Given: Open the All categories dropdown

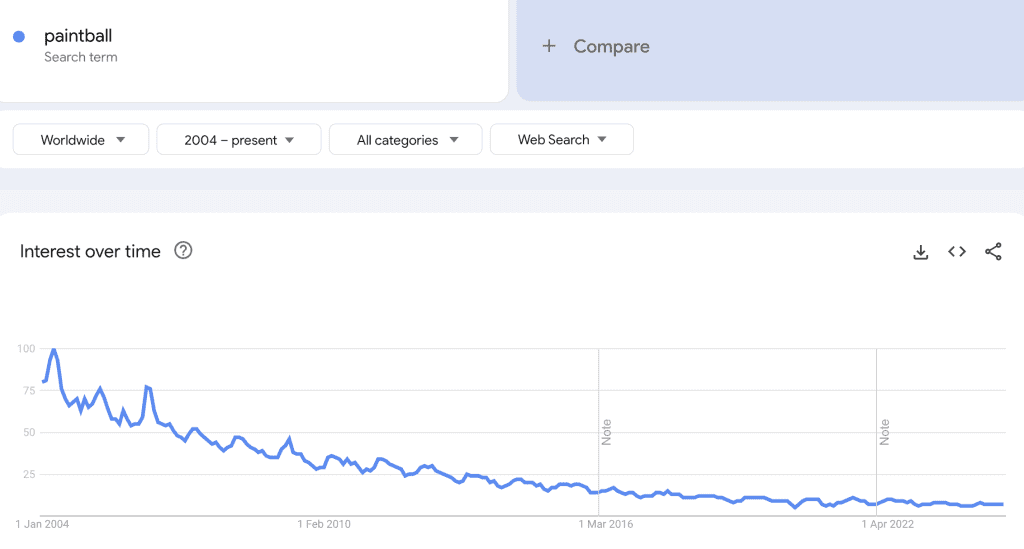Looking at the screenshot, I should 405,140.
